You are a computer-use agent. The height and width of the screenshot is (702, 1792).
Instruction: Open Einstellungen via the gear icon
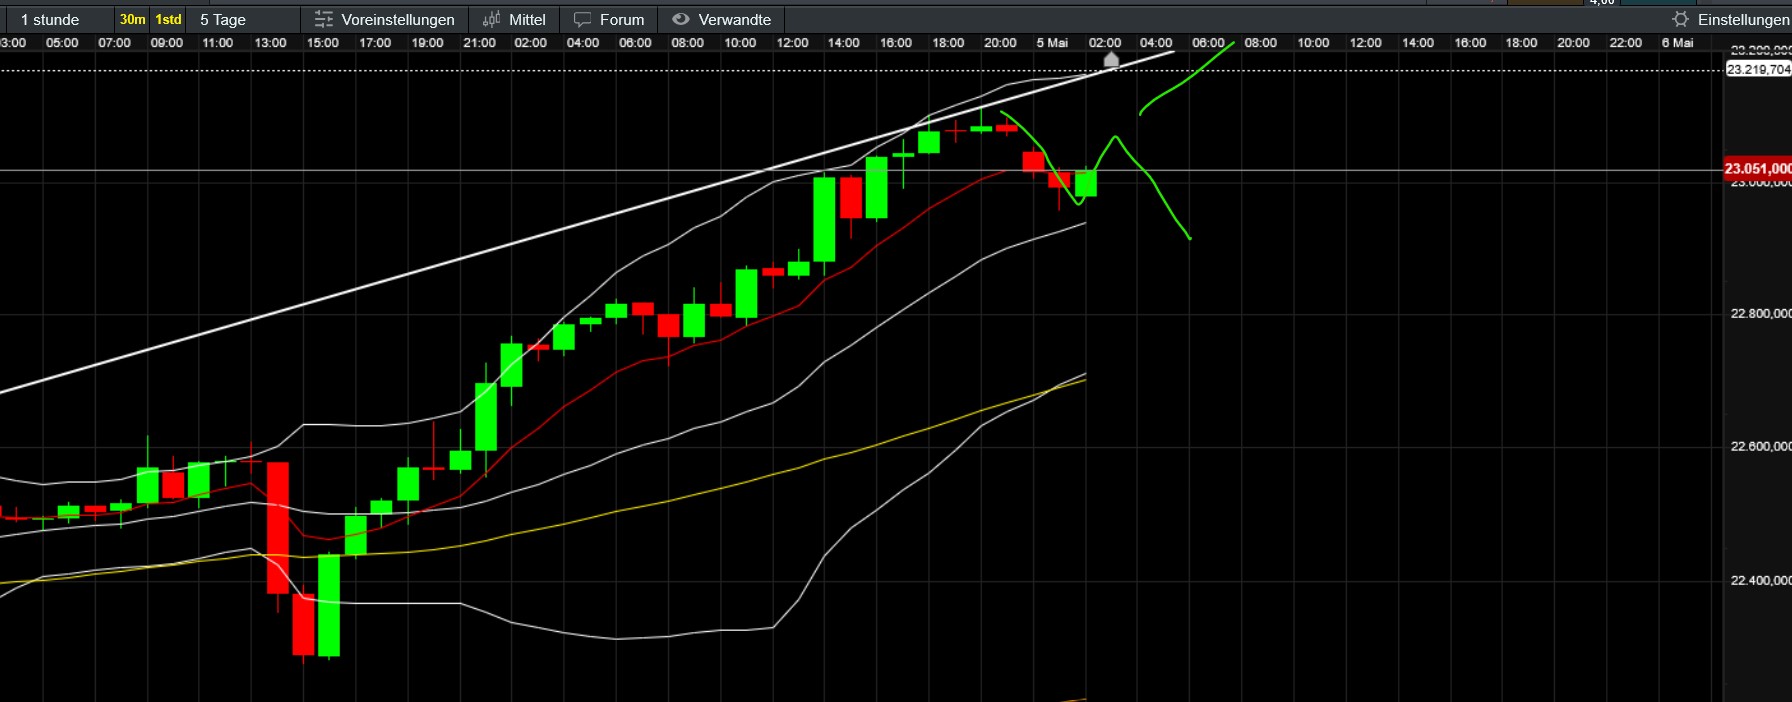[x=1681, y=19]
